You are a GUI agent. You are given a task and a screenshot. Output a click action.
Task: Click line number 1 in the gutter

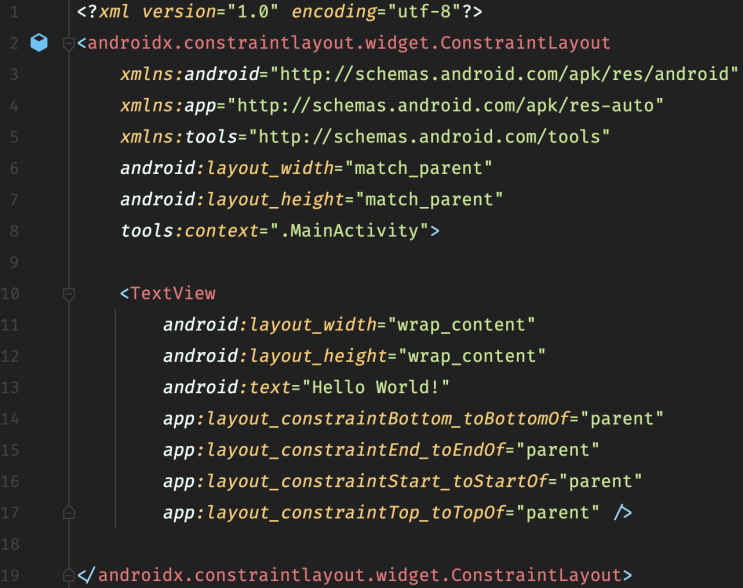click(14, 12)
